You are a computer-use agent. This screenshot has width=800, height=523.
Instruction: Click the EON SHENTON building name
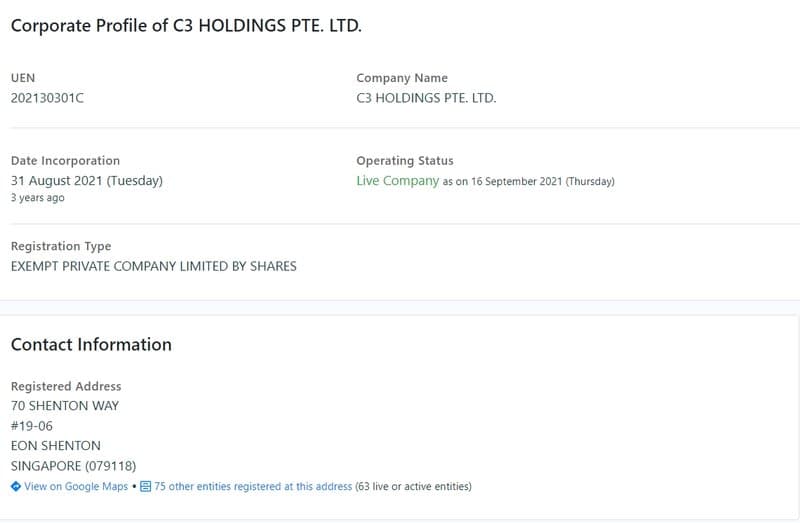coord(56,446)
